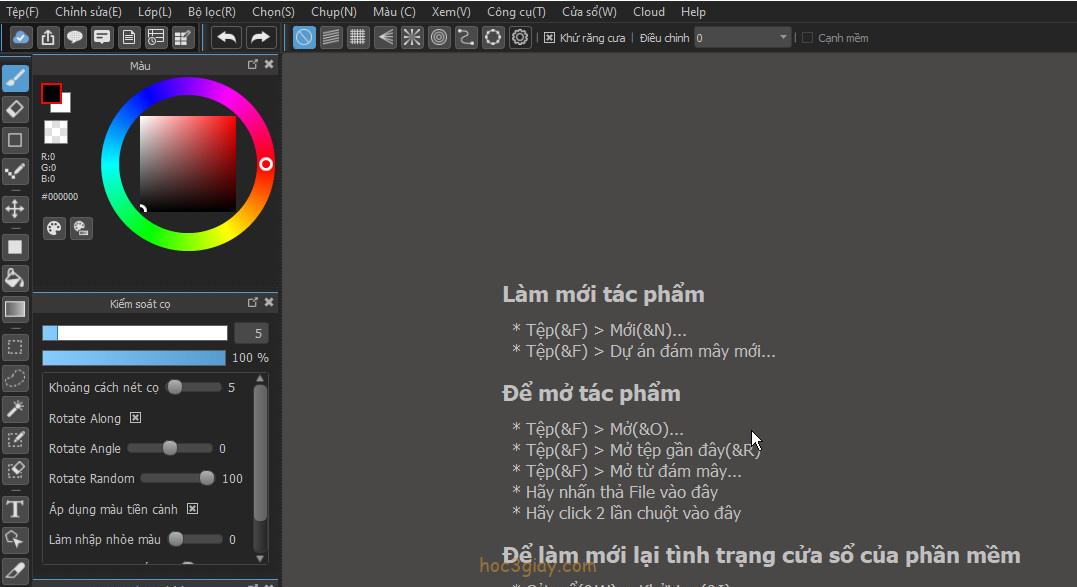Toggle the Khử răng cưa checkbox
This screenshot has width=1077, height=587.
coord(549,38)
